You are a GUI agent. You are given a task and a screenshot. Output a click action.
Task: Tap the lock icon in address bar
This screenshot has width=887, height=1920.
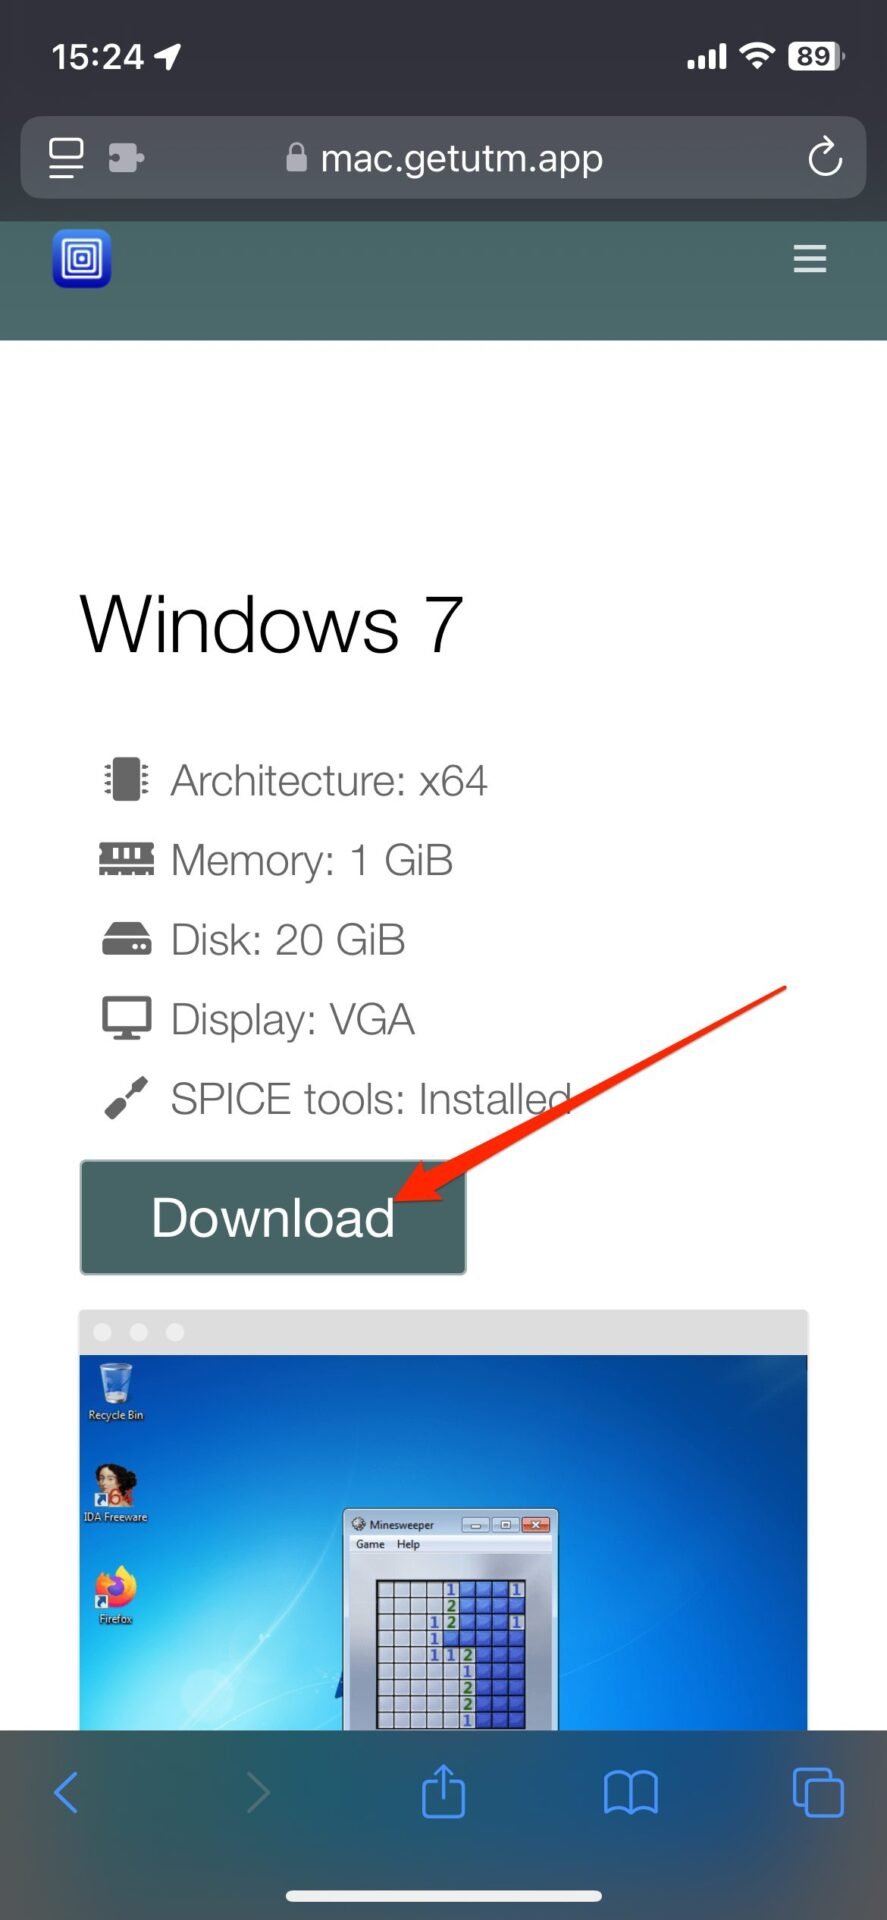[x=296, y=157]
